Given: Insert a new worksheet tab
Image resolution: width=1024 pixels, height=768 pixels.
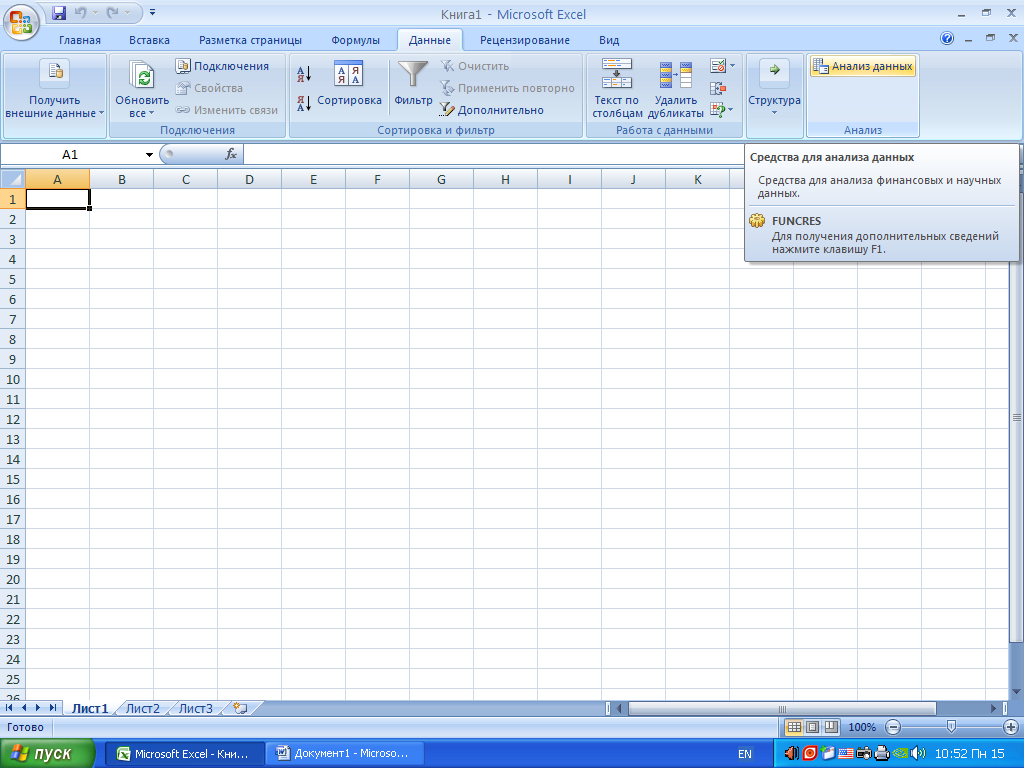Looking at the screenshot, I should pyautogui.click(x=240, y=708).
